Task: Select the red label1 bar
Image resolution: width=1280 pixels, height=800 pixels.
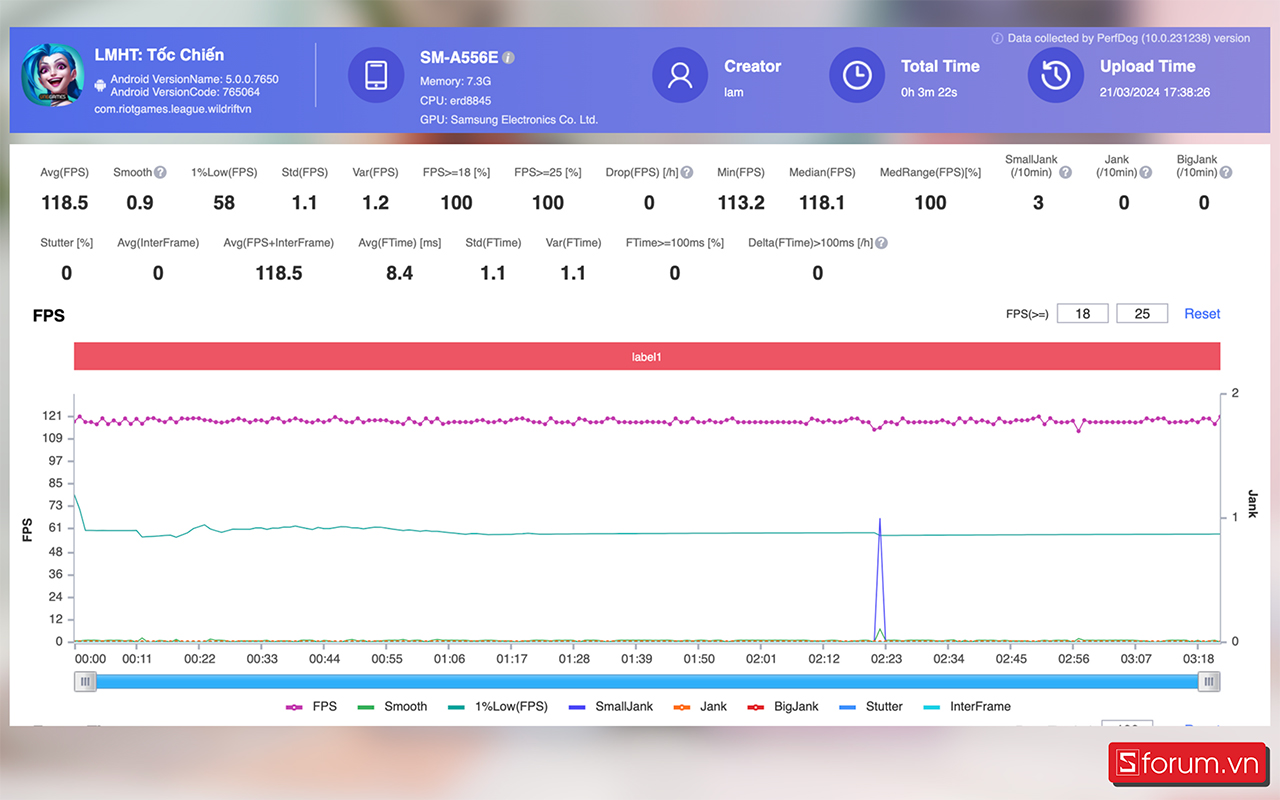Action: click(x=647, y=356)
